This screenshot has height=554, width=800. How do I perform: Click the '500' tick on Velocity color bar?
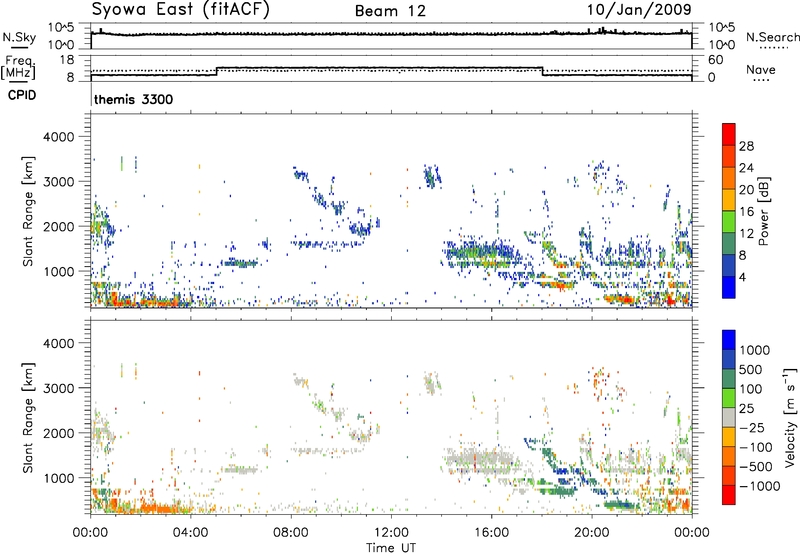point(751,369)
